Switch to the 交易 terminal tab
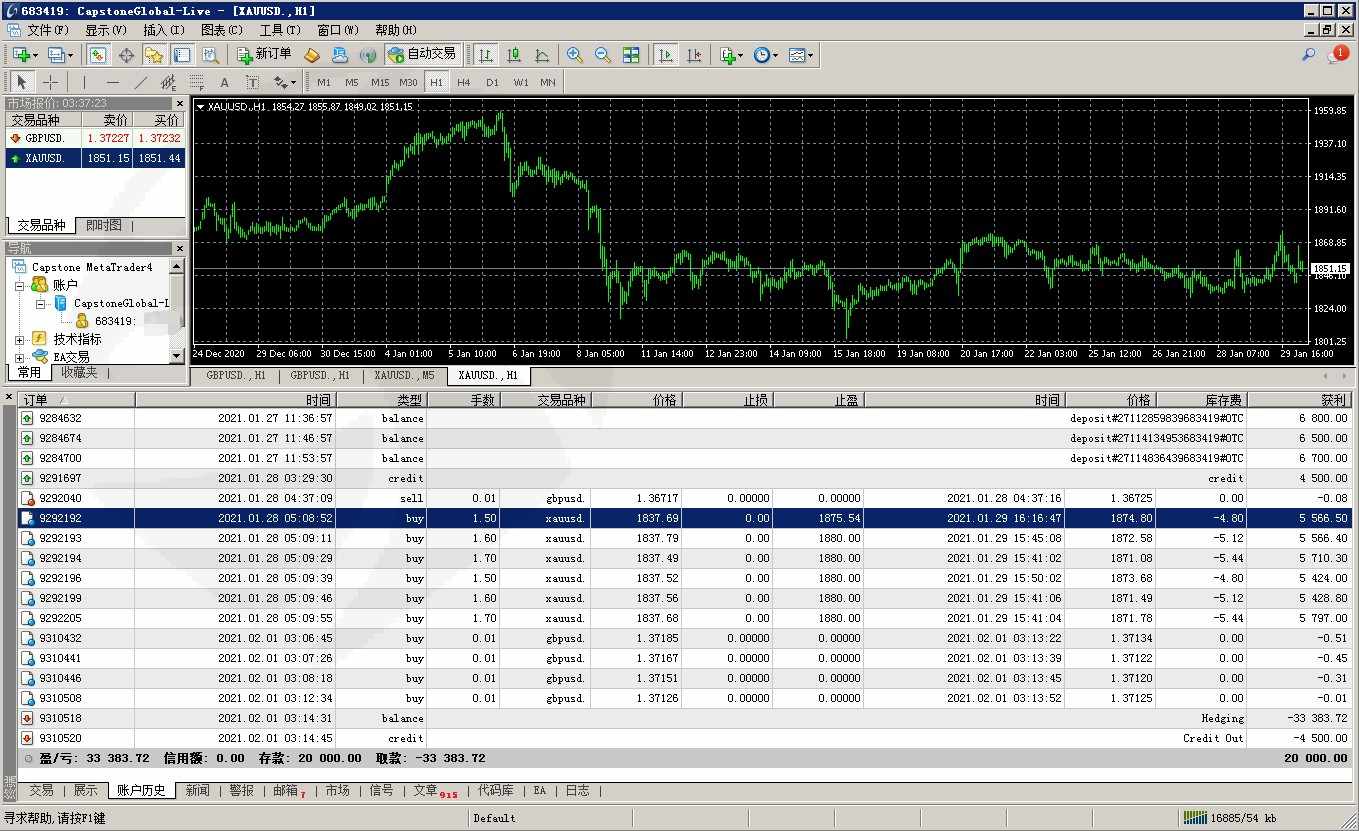 (x=41, y=790)
